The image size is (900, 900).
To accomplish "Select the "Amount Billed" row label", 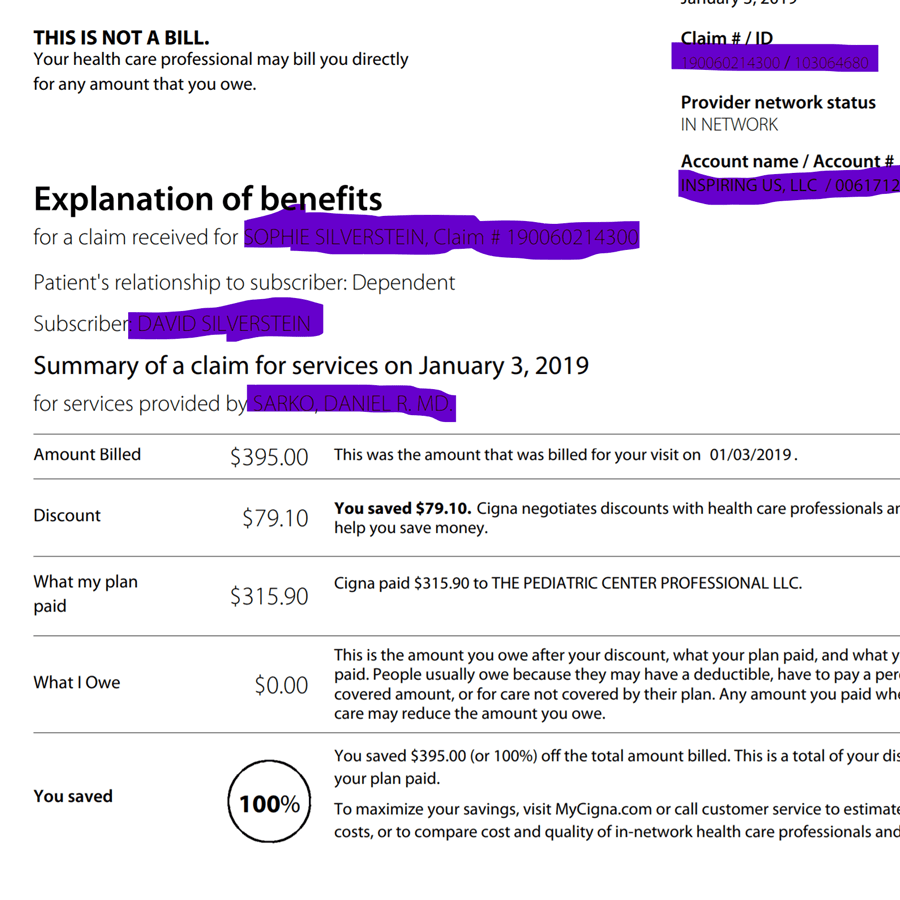I will (87, 454).
